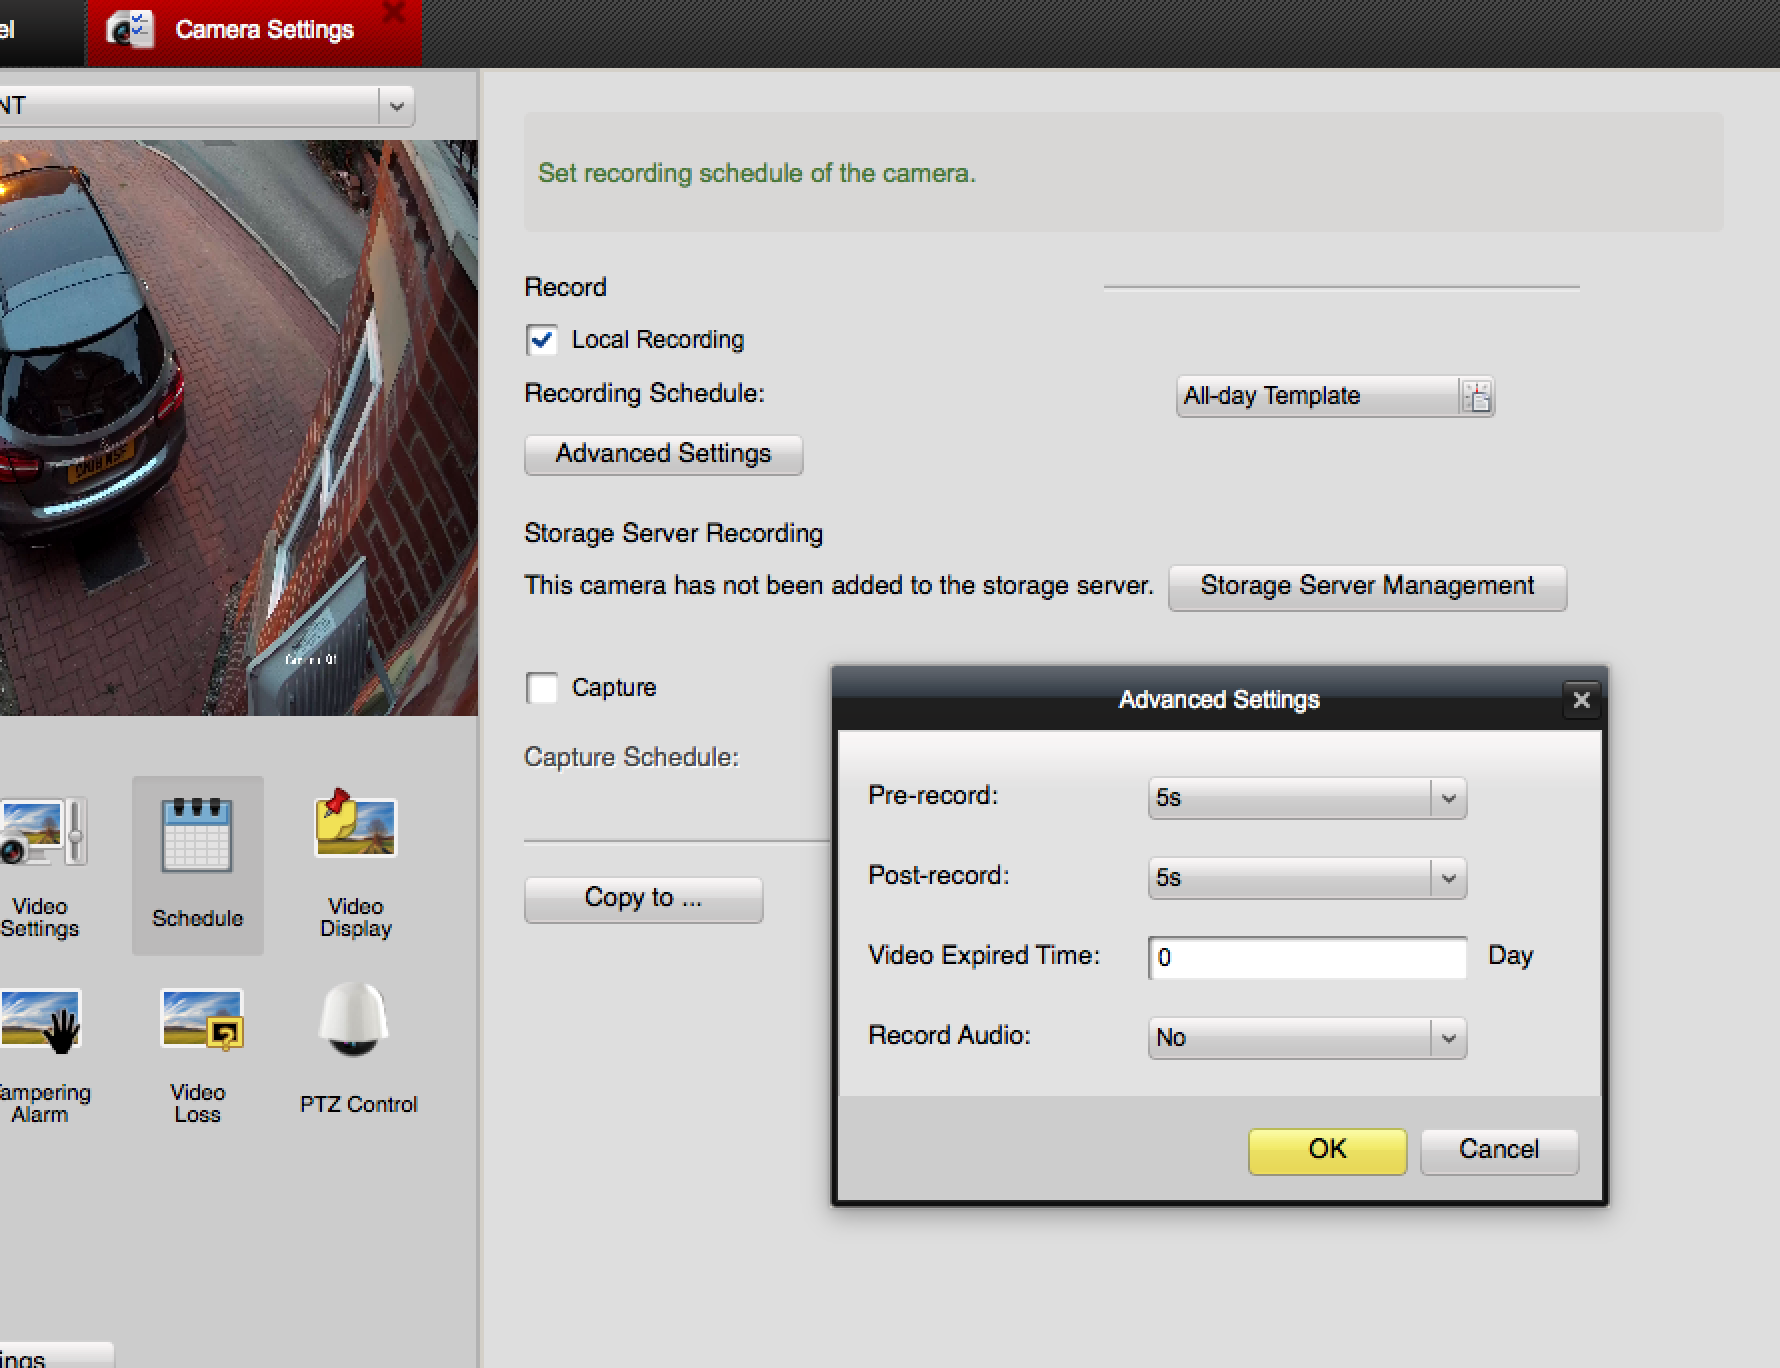The height and width of the screenshot is (1368, 1780).
Task: Open the Record Audio dropdown
Action: pyautogui.click(x=1447, y=1038)
